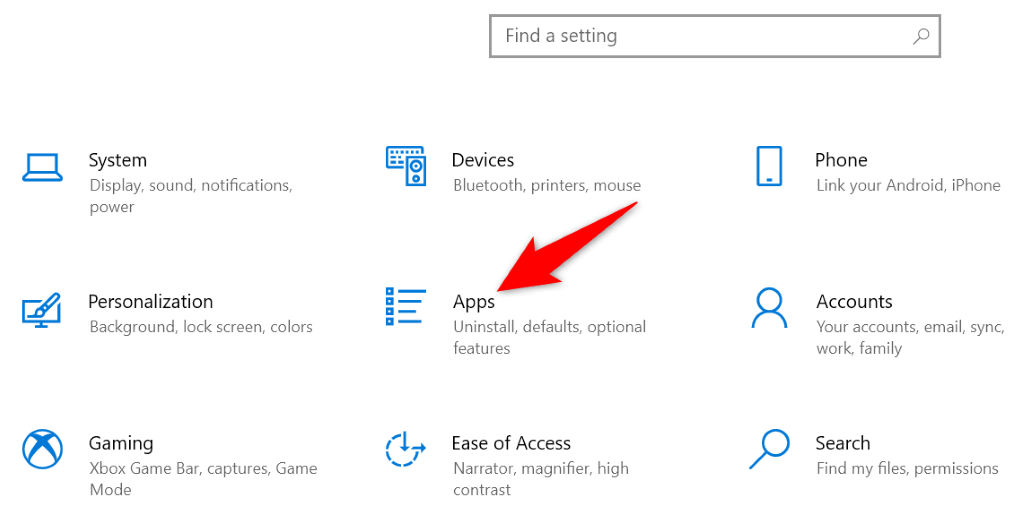Image resolution: width=1024 pixels, height=516 pixels.
Task: Click the System laptop icon
Action: [x=43, y=166]
